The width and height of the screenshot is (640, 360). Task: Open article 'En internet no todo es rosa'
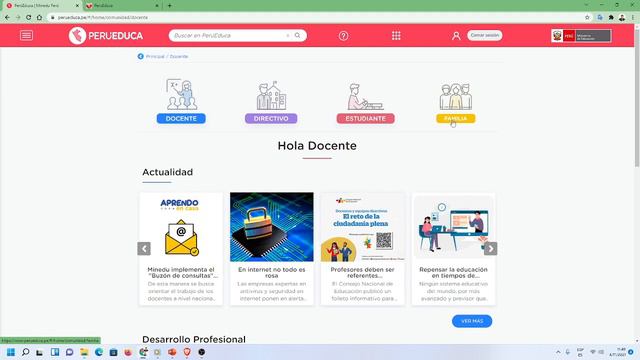point(272,273)
